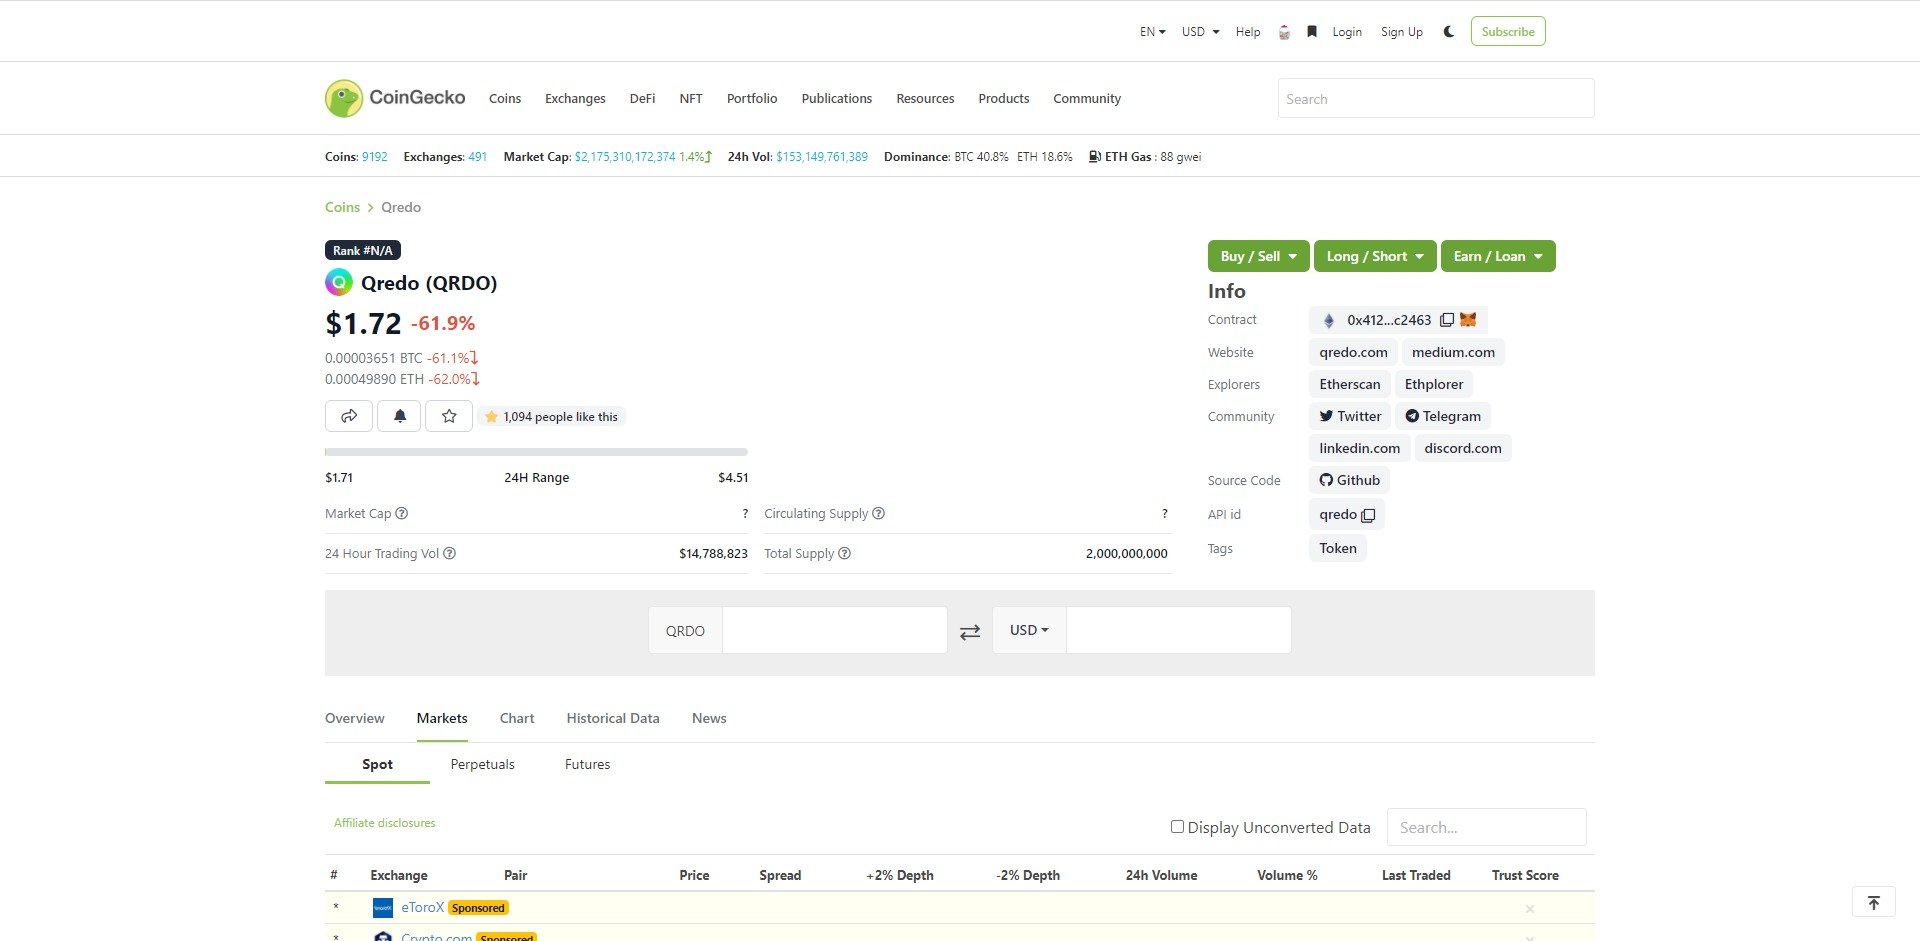Click the bookmark icon in top bar
The height and width of the screenshot is (941, 1920).
[x=1312, y=32]
